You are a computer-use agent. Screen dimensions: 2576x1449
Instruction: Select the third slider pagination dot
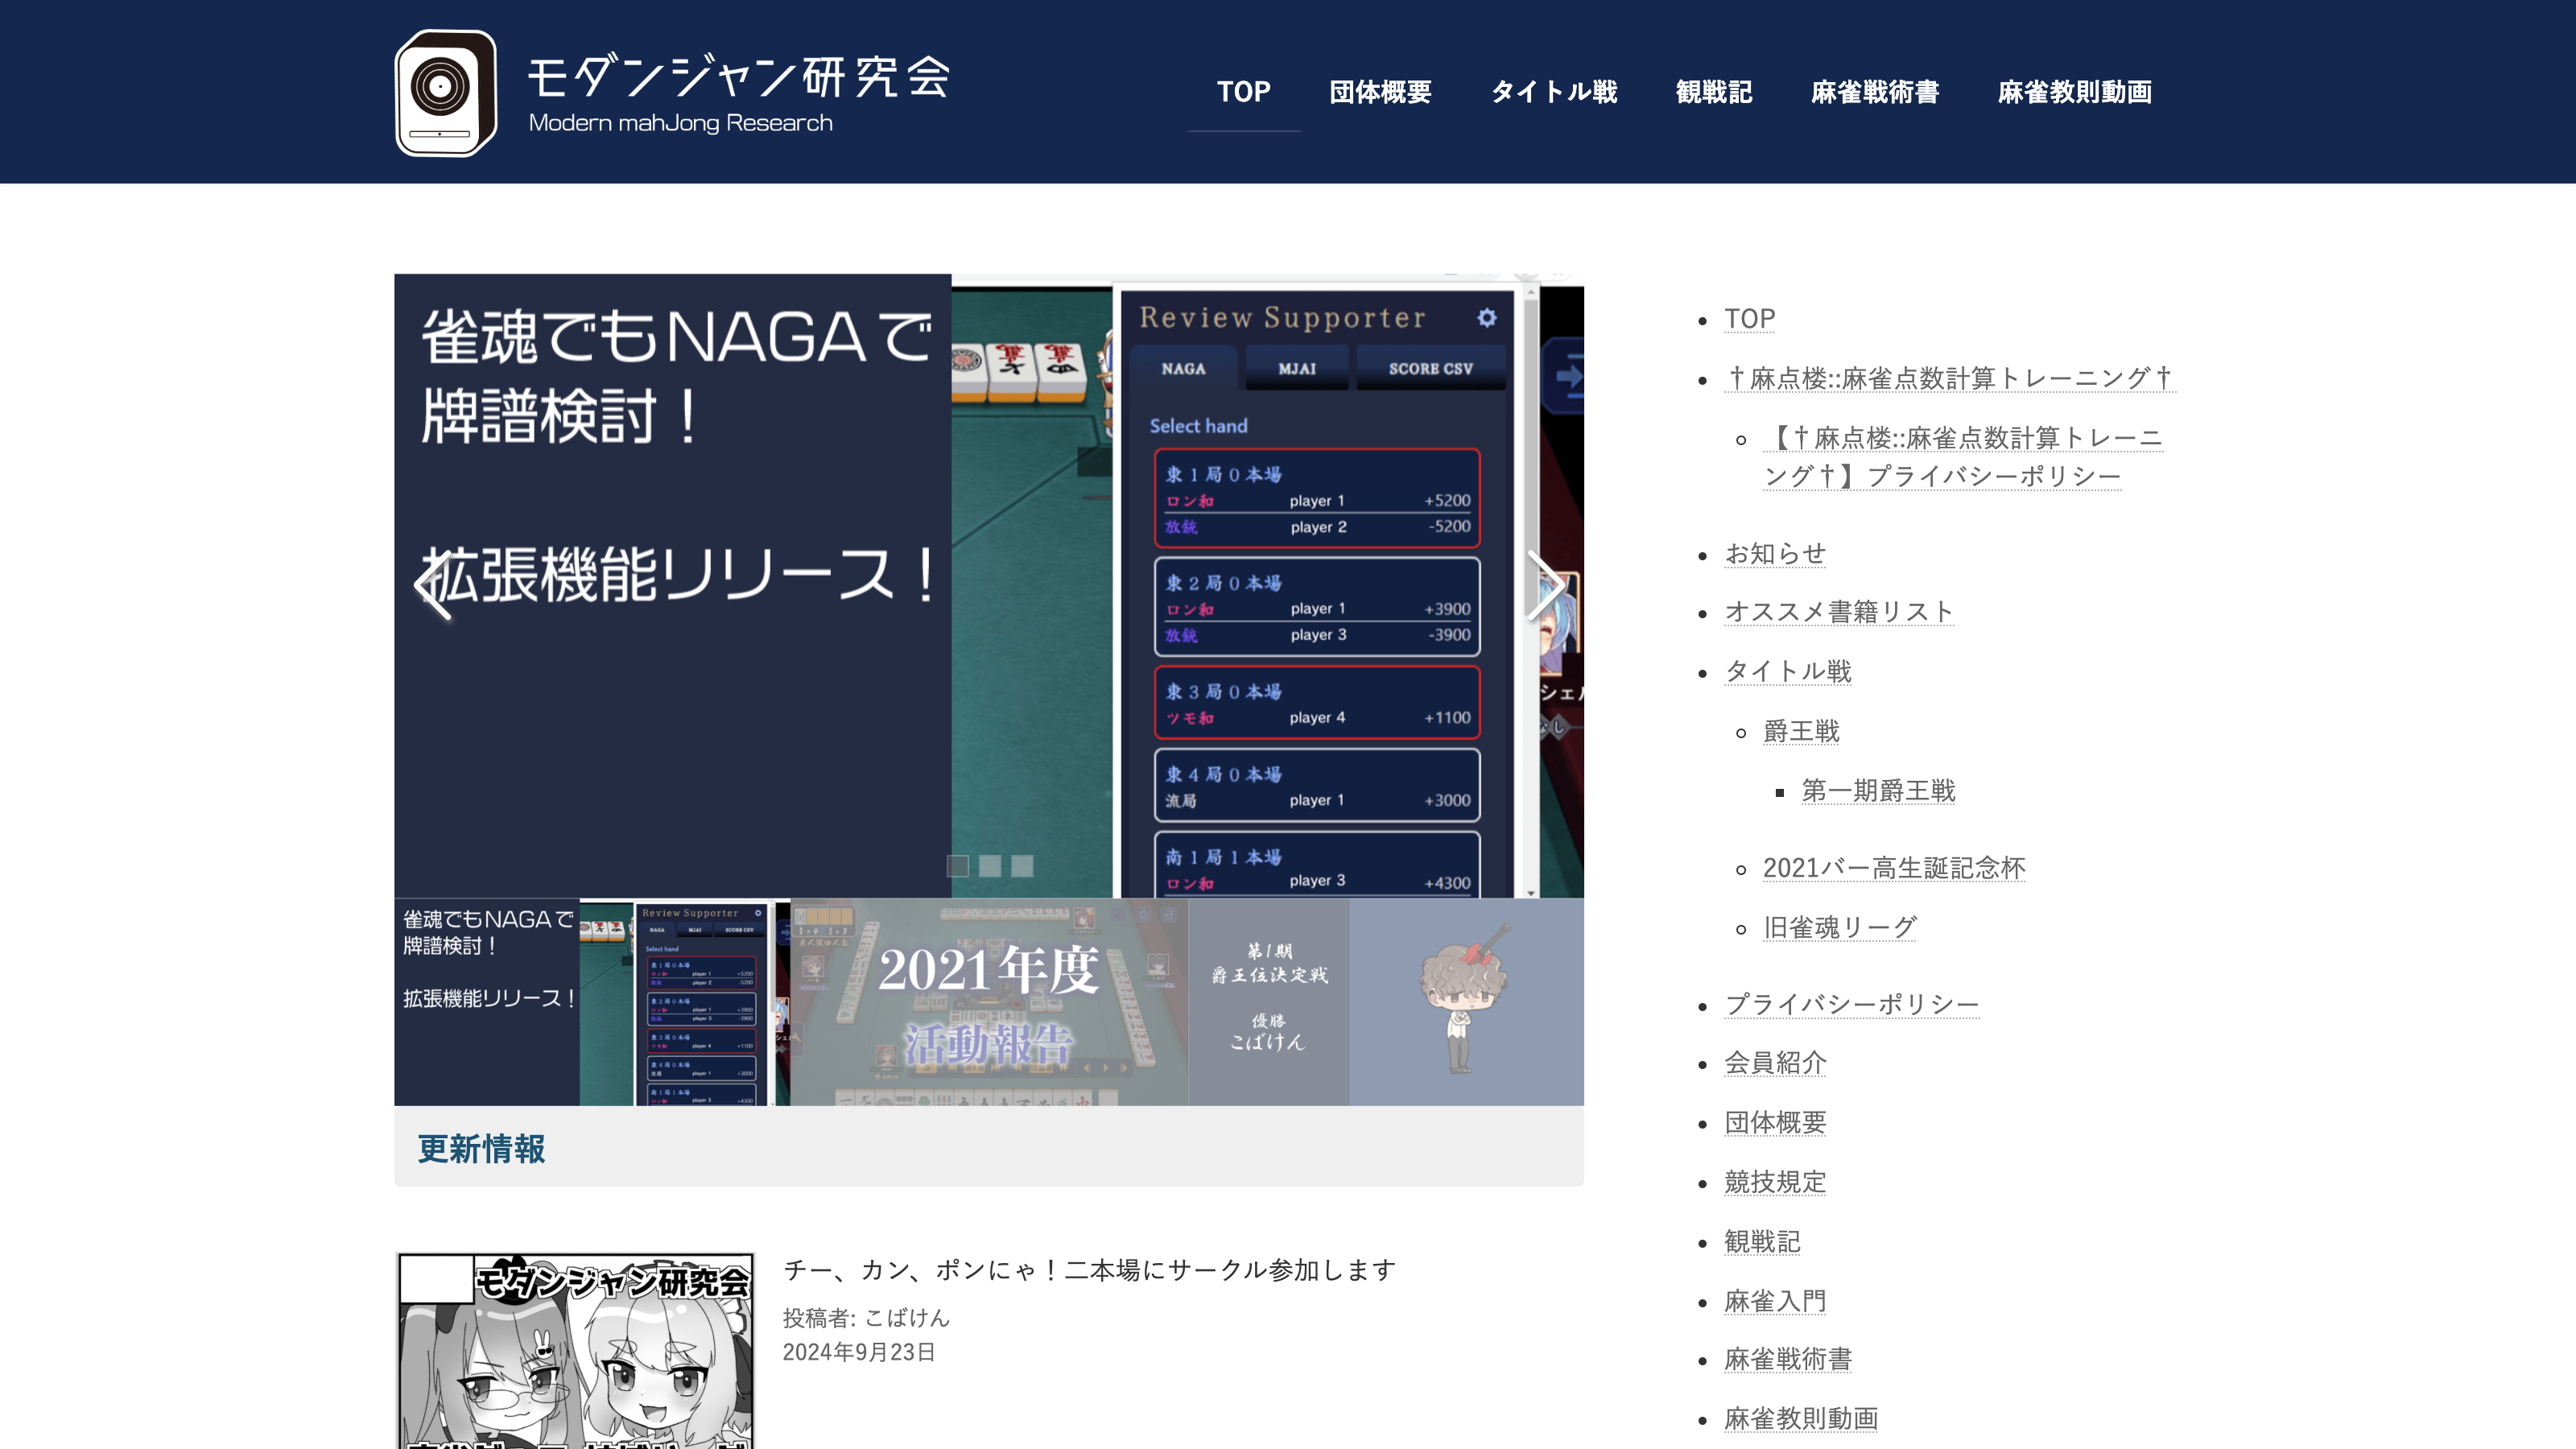tap(1021, 866)
